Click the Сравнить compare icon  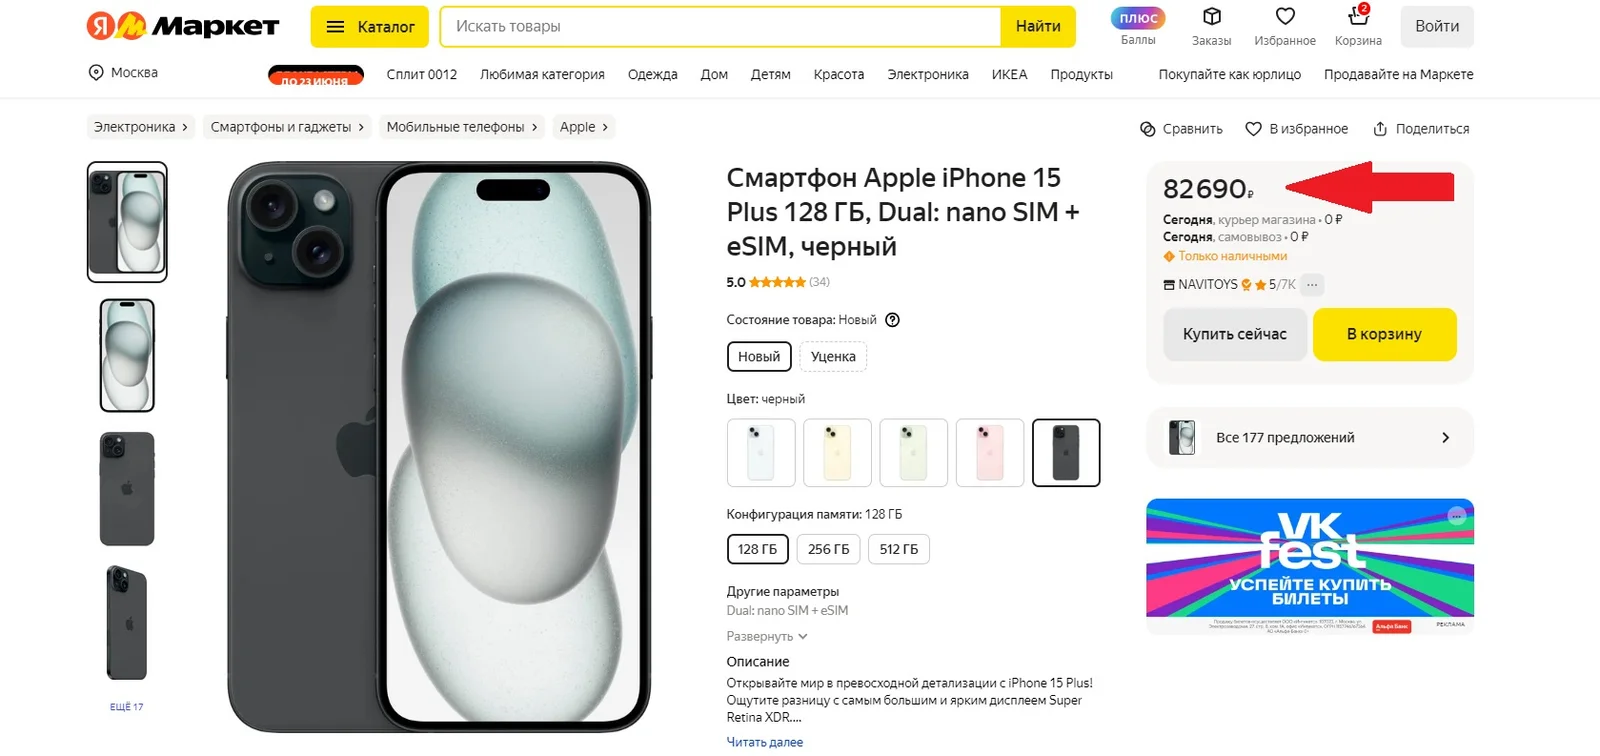(x=1148, y=129)
